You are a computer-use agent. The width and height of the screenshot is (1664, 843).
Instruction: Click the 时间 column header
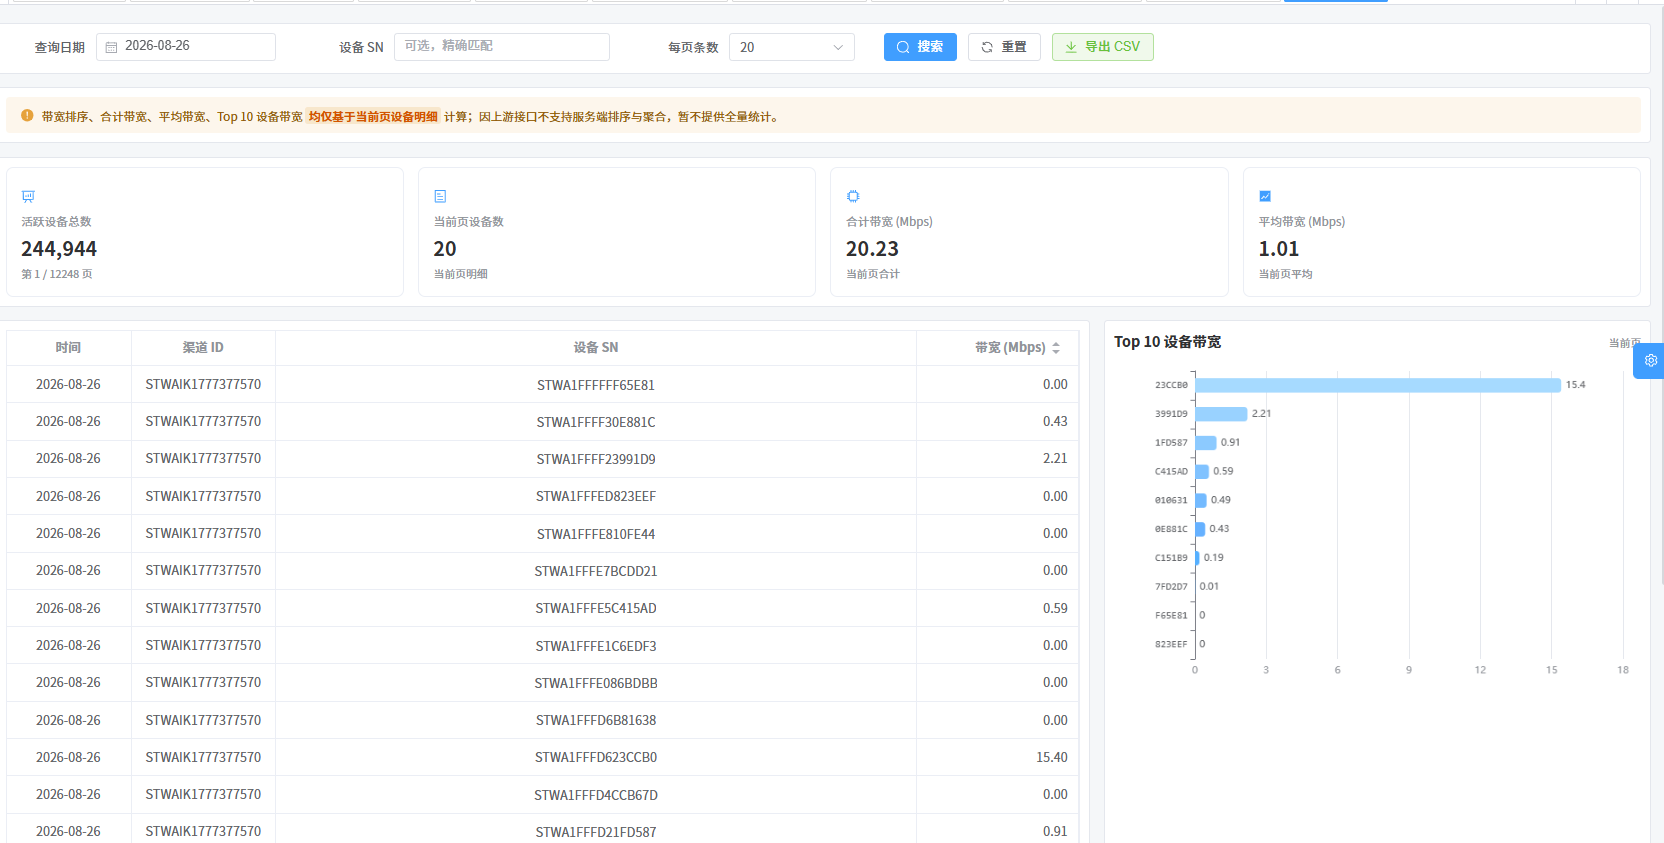pos(68,348)
